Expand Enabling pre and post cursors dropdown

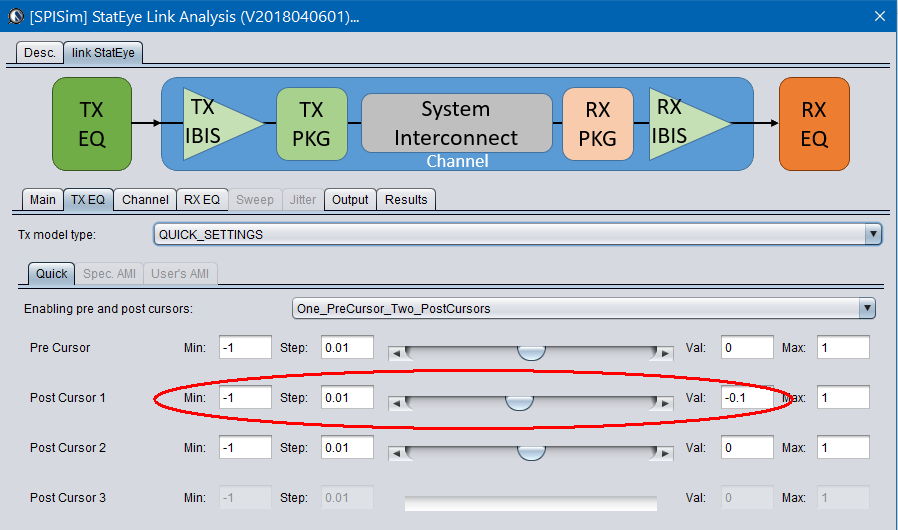coord(867,308)
